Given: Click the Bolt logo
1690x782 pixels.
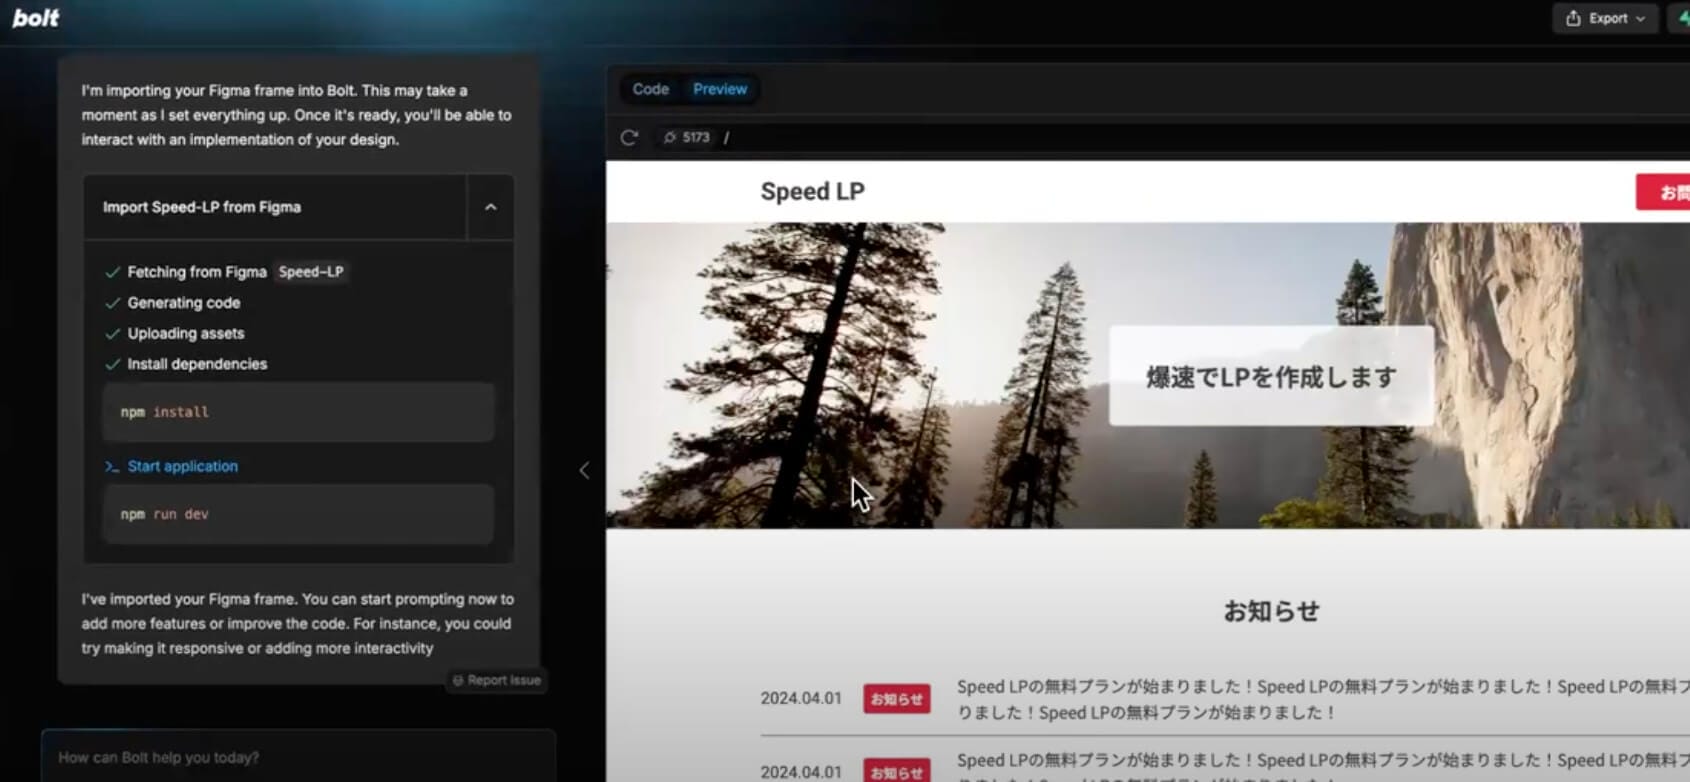Looking at the screenshot, I should click(x=35, y=18).
